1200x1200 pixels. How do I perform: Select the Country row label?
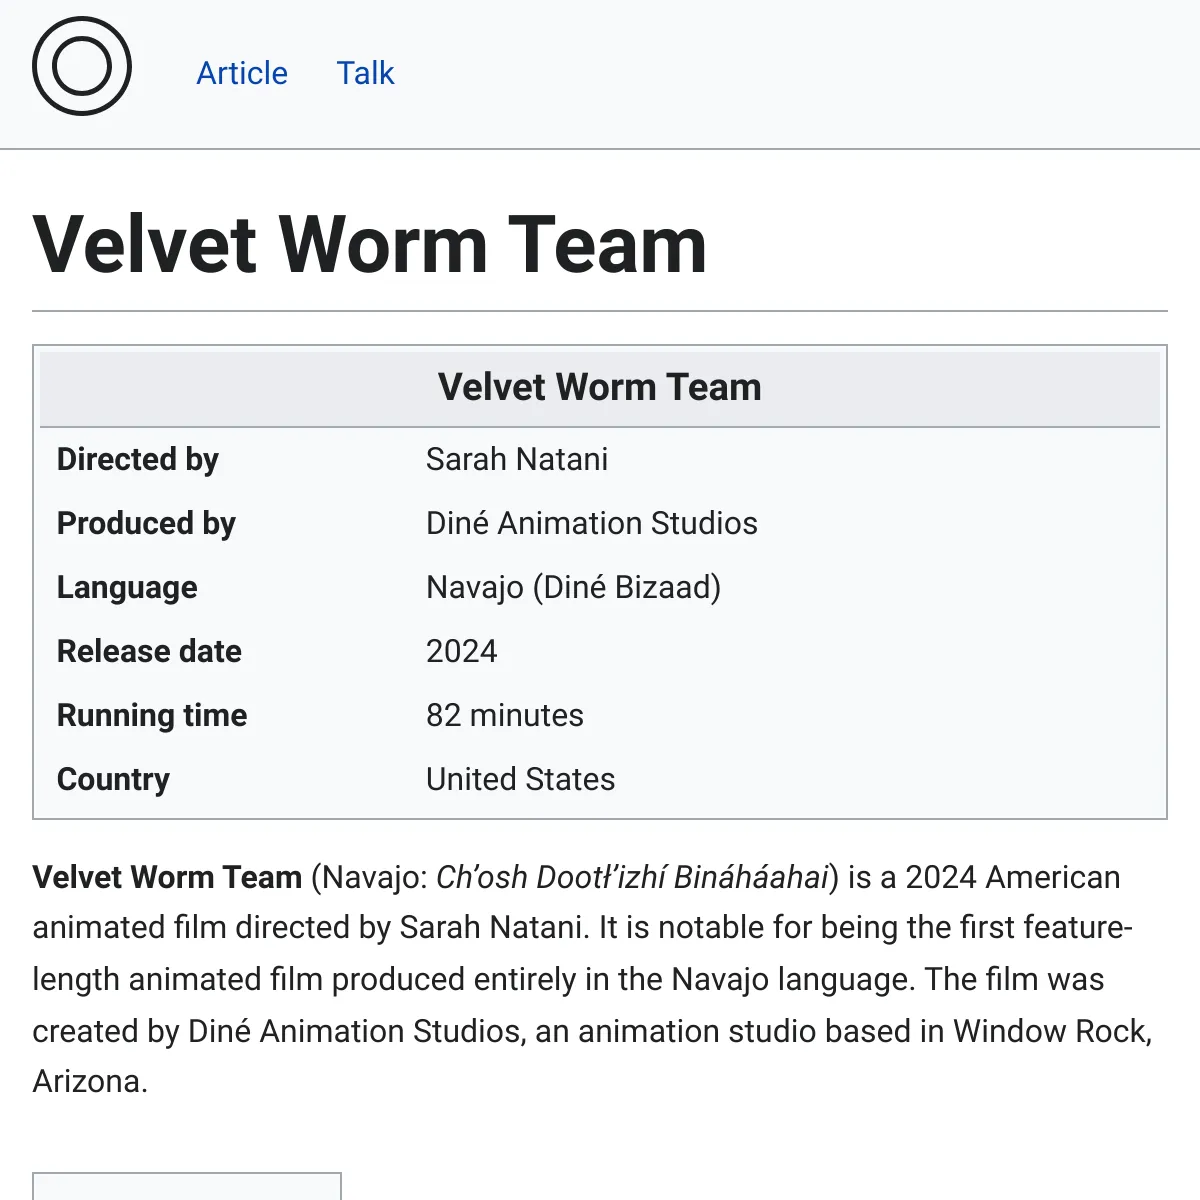(x=113, y=780)
